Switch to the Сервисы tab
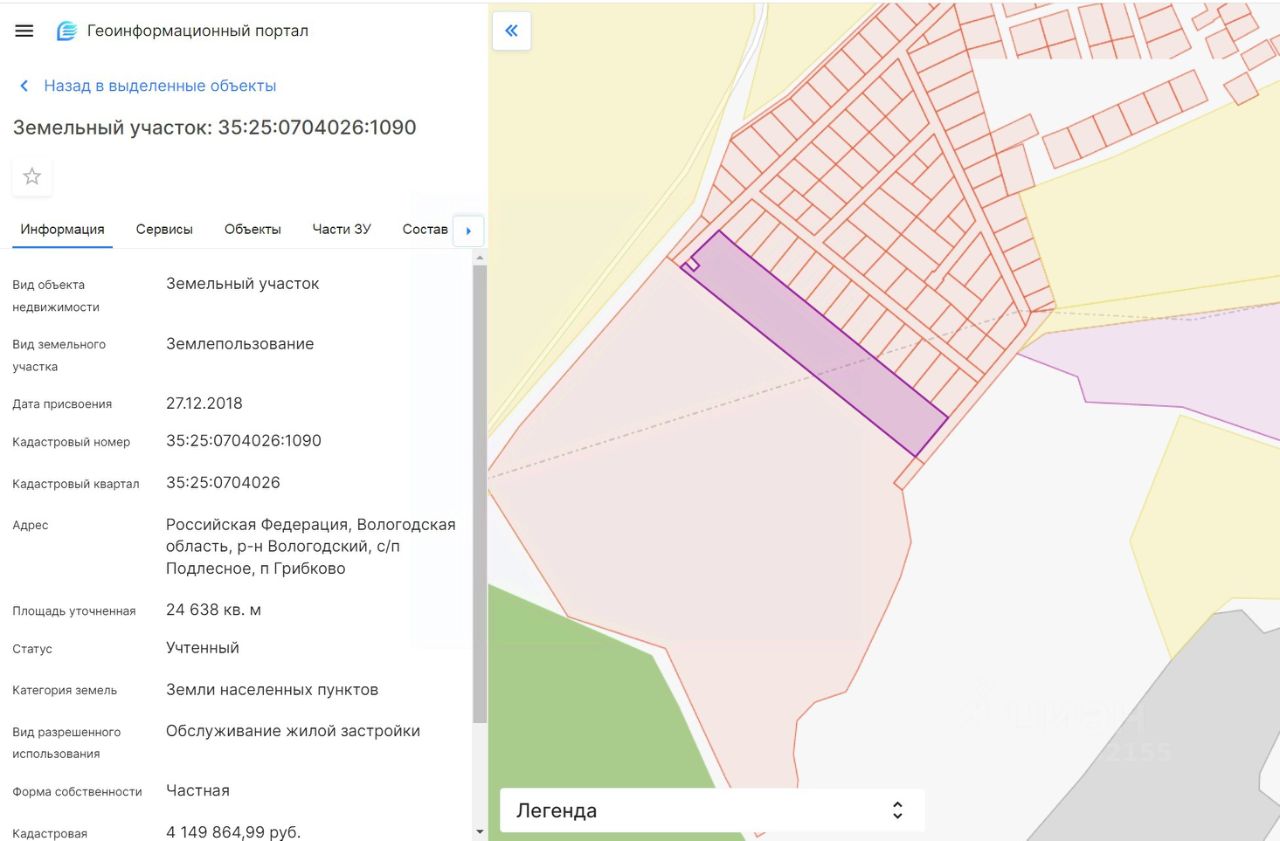 coord(164,229)
